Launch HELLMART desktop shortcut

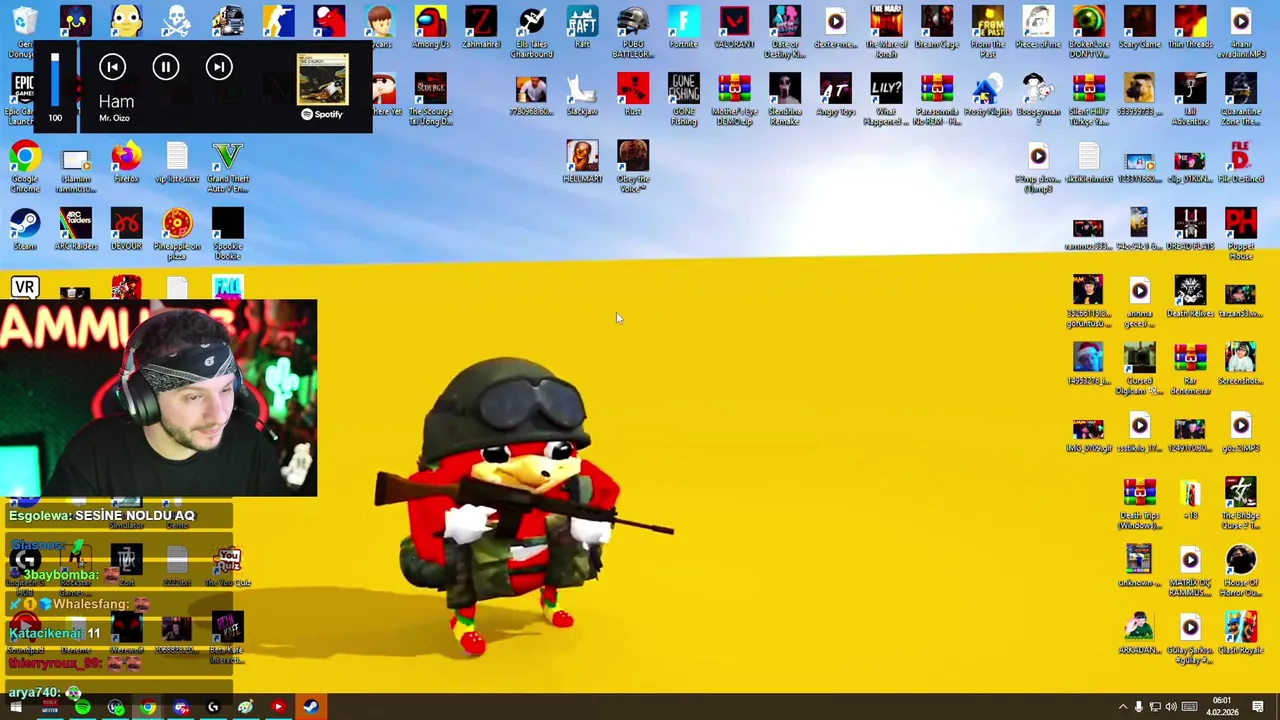pyautogui.click(x=582, y=162)
